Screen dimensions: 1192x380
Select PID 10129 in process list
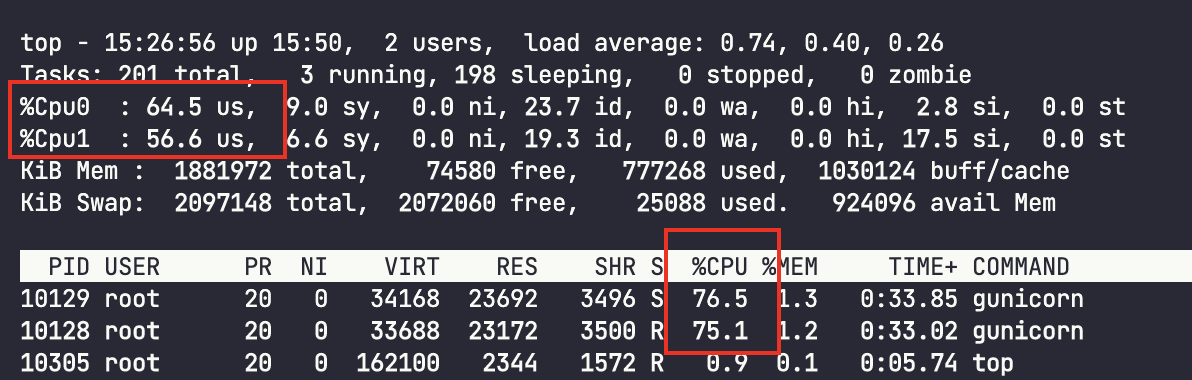55,299
